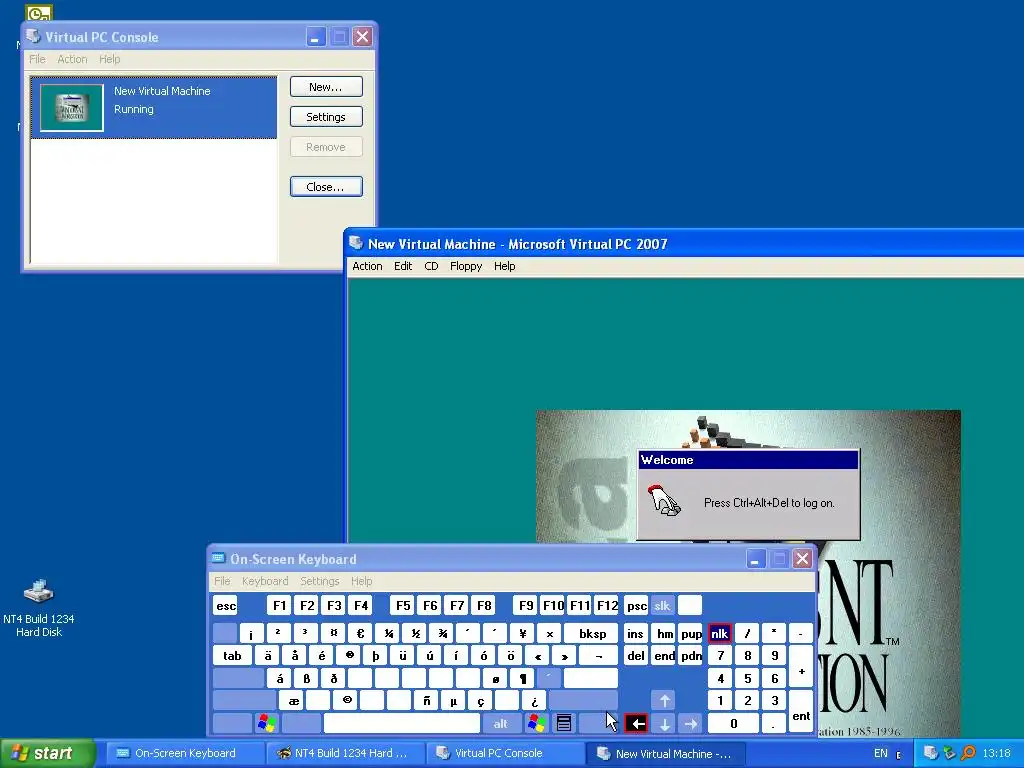
Task: Open Settings menu in On-Screen Keyboard
Action: 319,581
